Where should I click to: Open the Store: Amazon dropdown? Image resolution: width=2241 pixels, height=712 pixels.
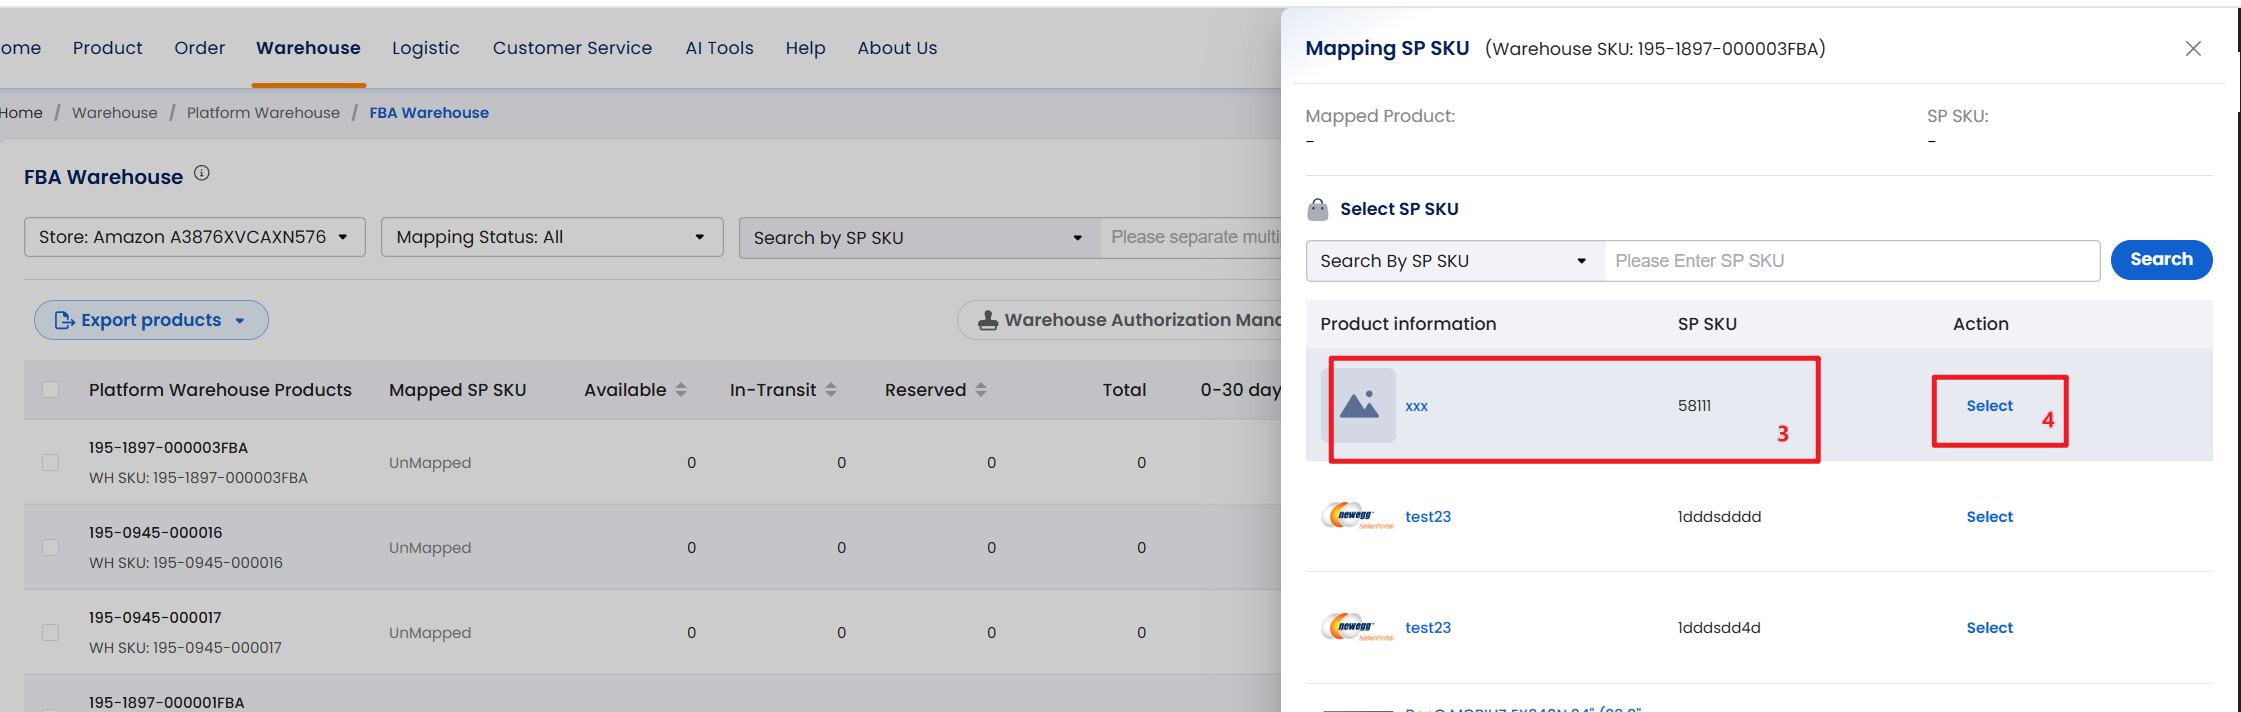click(x=195, y=237)
